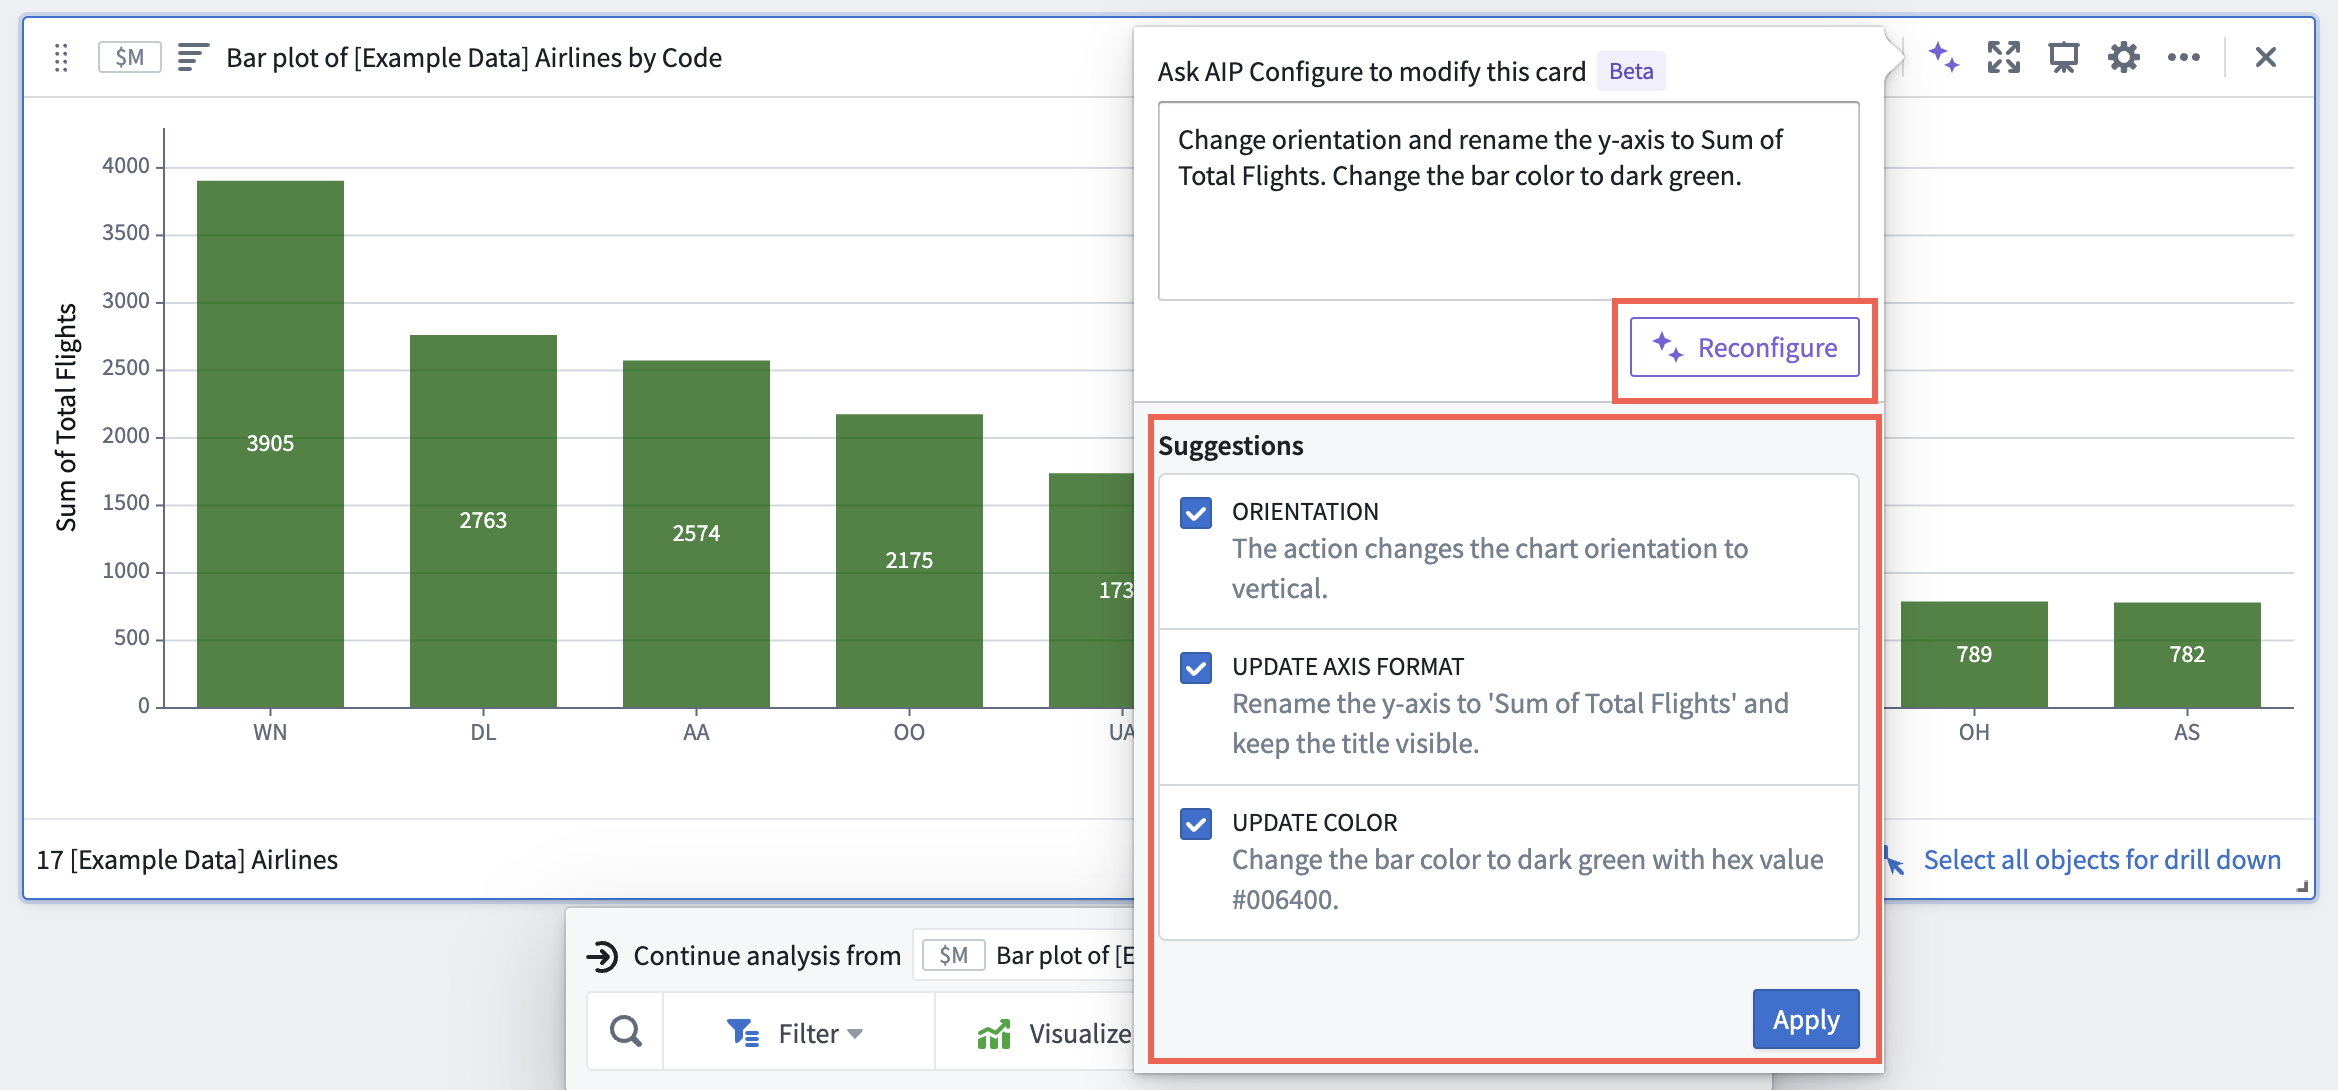The height and width of the screenshot is (1090, 2338).
Task: Uncheck the ORIENTATION suggestion checkbox
Action: pyautogui.click(x=1196, y=513)
